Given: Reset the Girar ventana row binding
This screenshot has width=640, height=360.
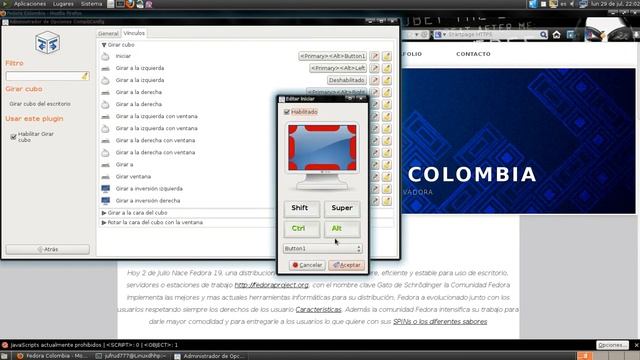Looking at the screenshot, I should pos(387,176).
